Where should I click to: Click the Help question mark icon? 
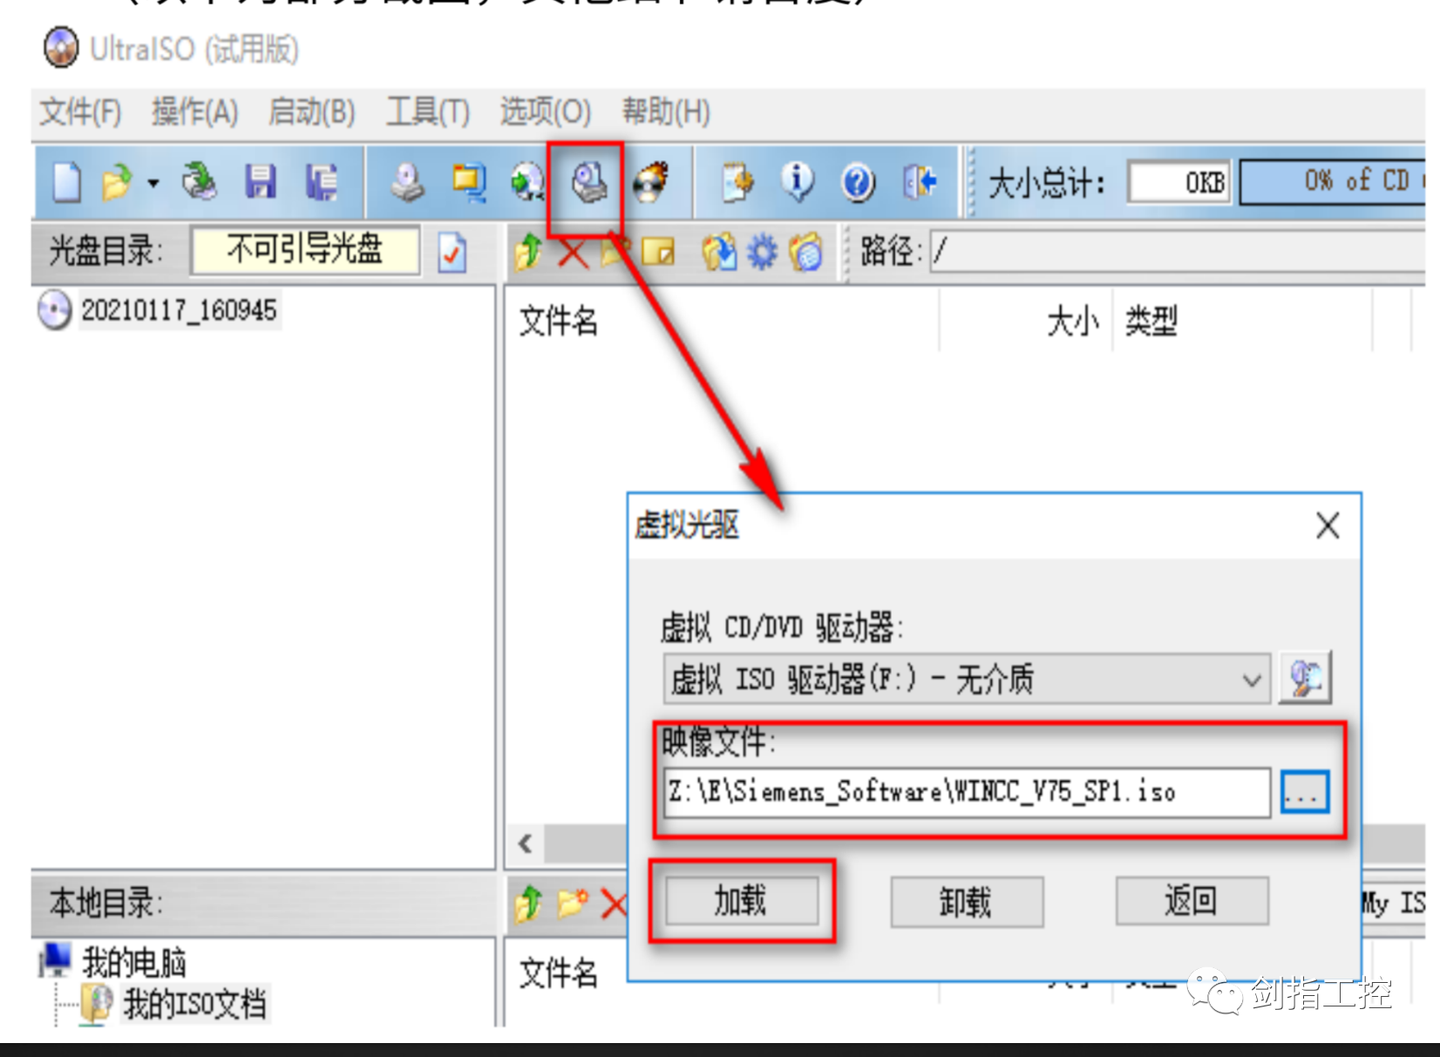[858, 183]
